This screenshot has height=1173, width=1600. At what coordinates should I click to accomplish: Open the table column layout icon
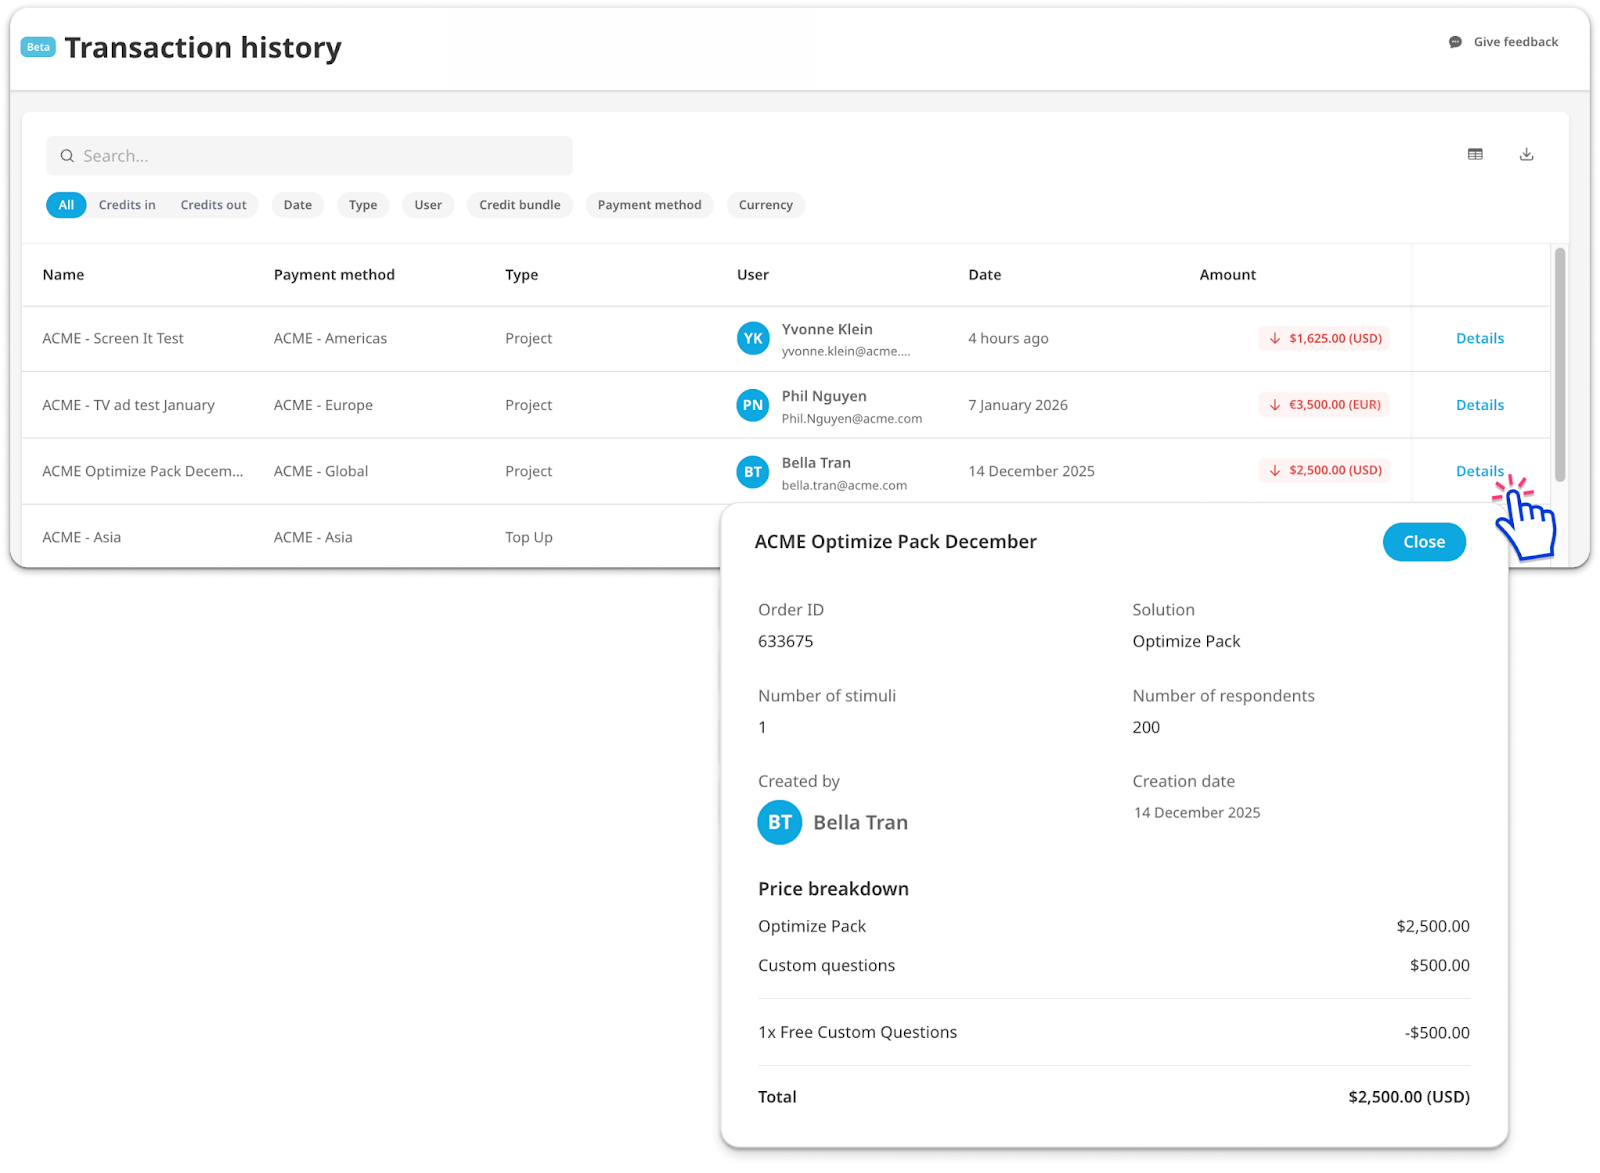pyautogui.click(x=1475, y=154)
